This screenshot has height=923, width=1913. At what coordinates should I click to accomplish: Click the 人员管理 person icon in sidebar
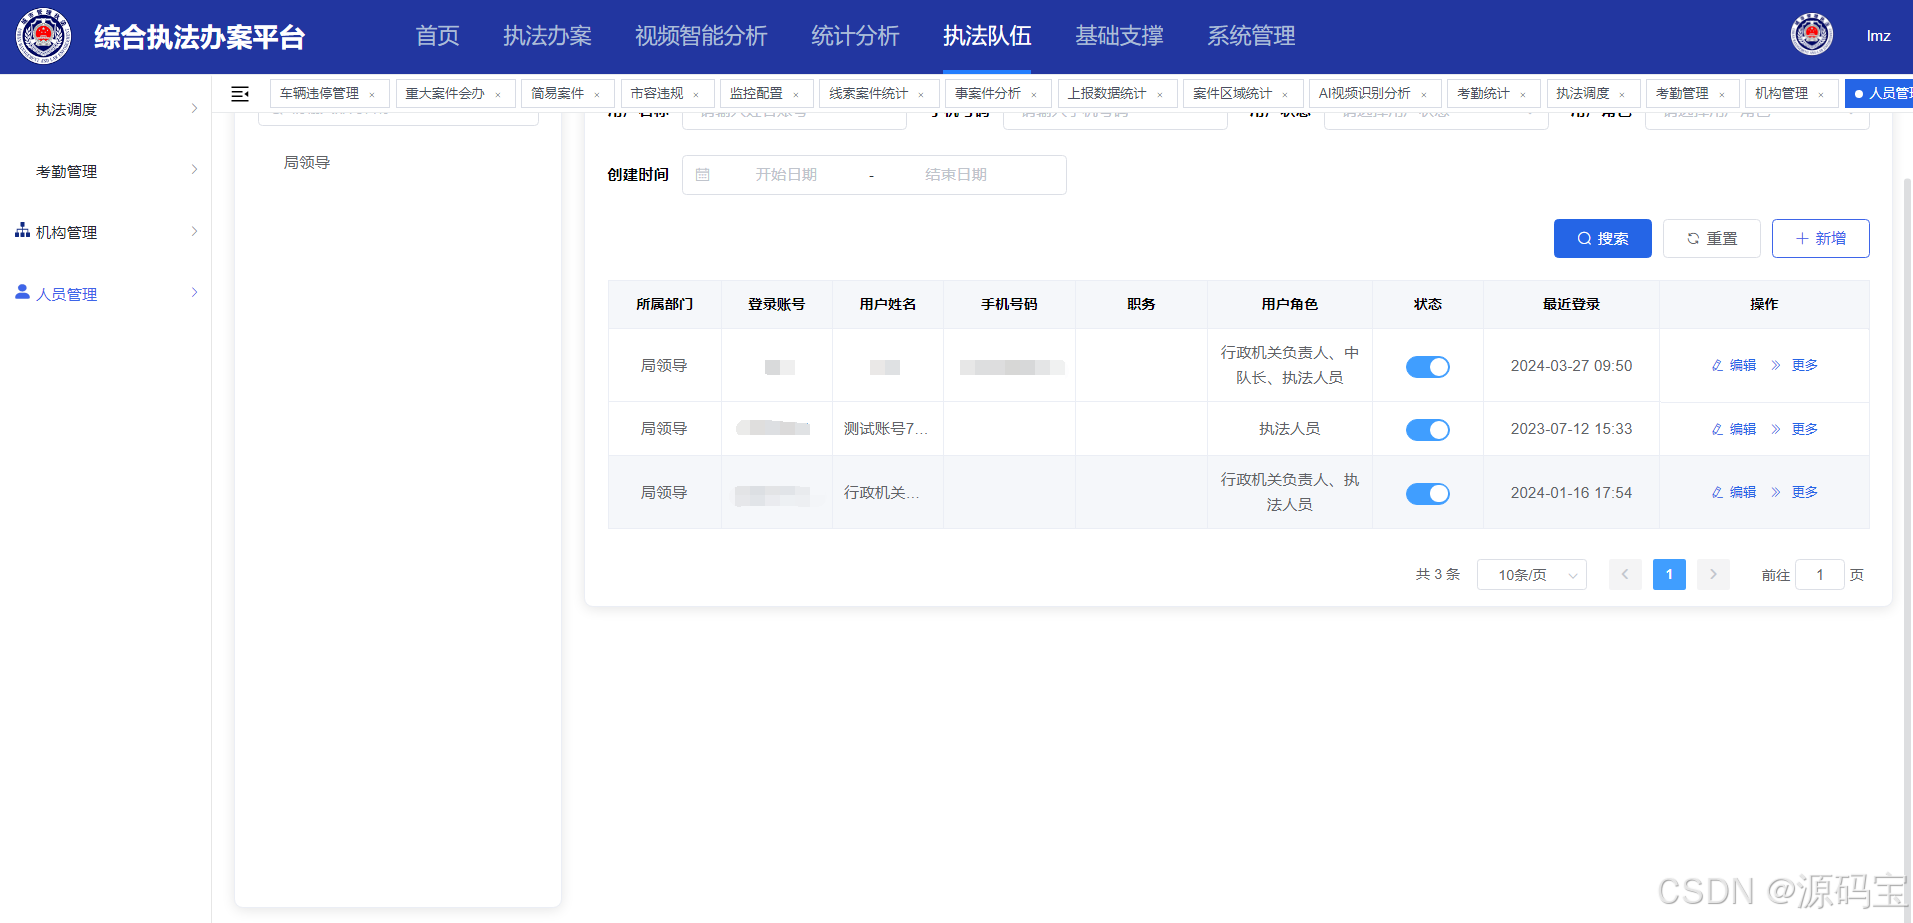pos(21,292)
